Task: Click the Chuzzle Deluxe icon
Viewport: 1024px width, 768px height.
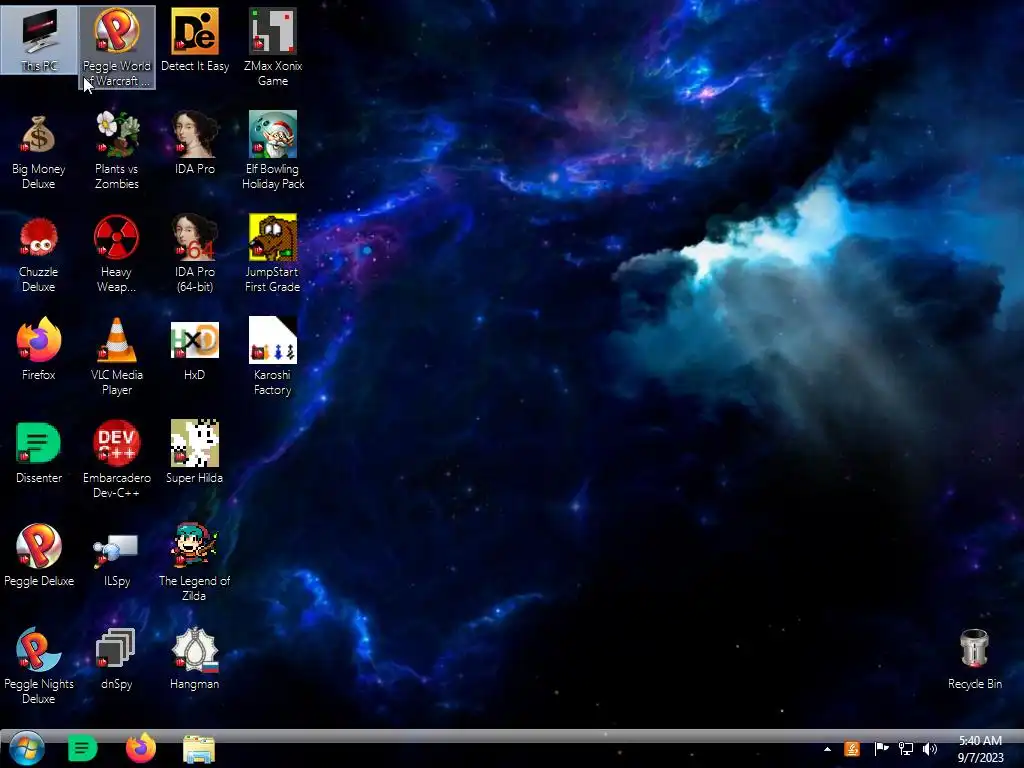Action: [x=39, y=254]
